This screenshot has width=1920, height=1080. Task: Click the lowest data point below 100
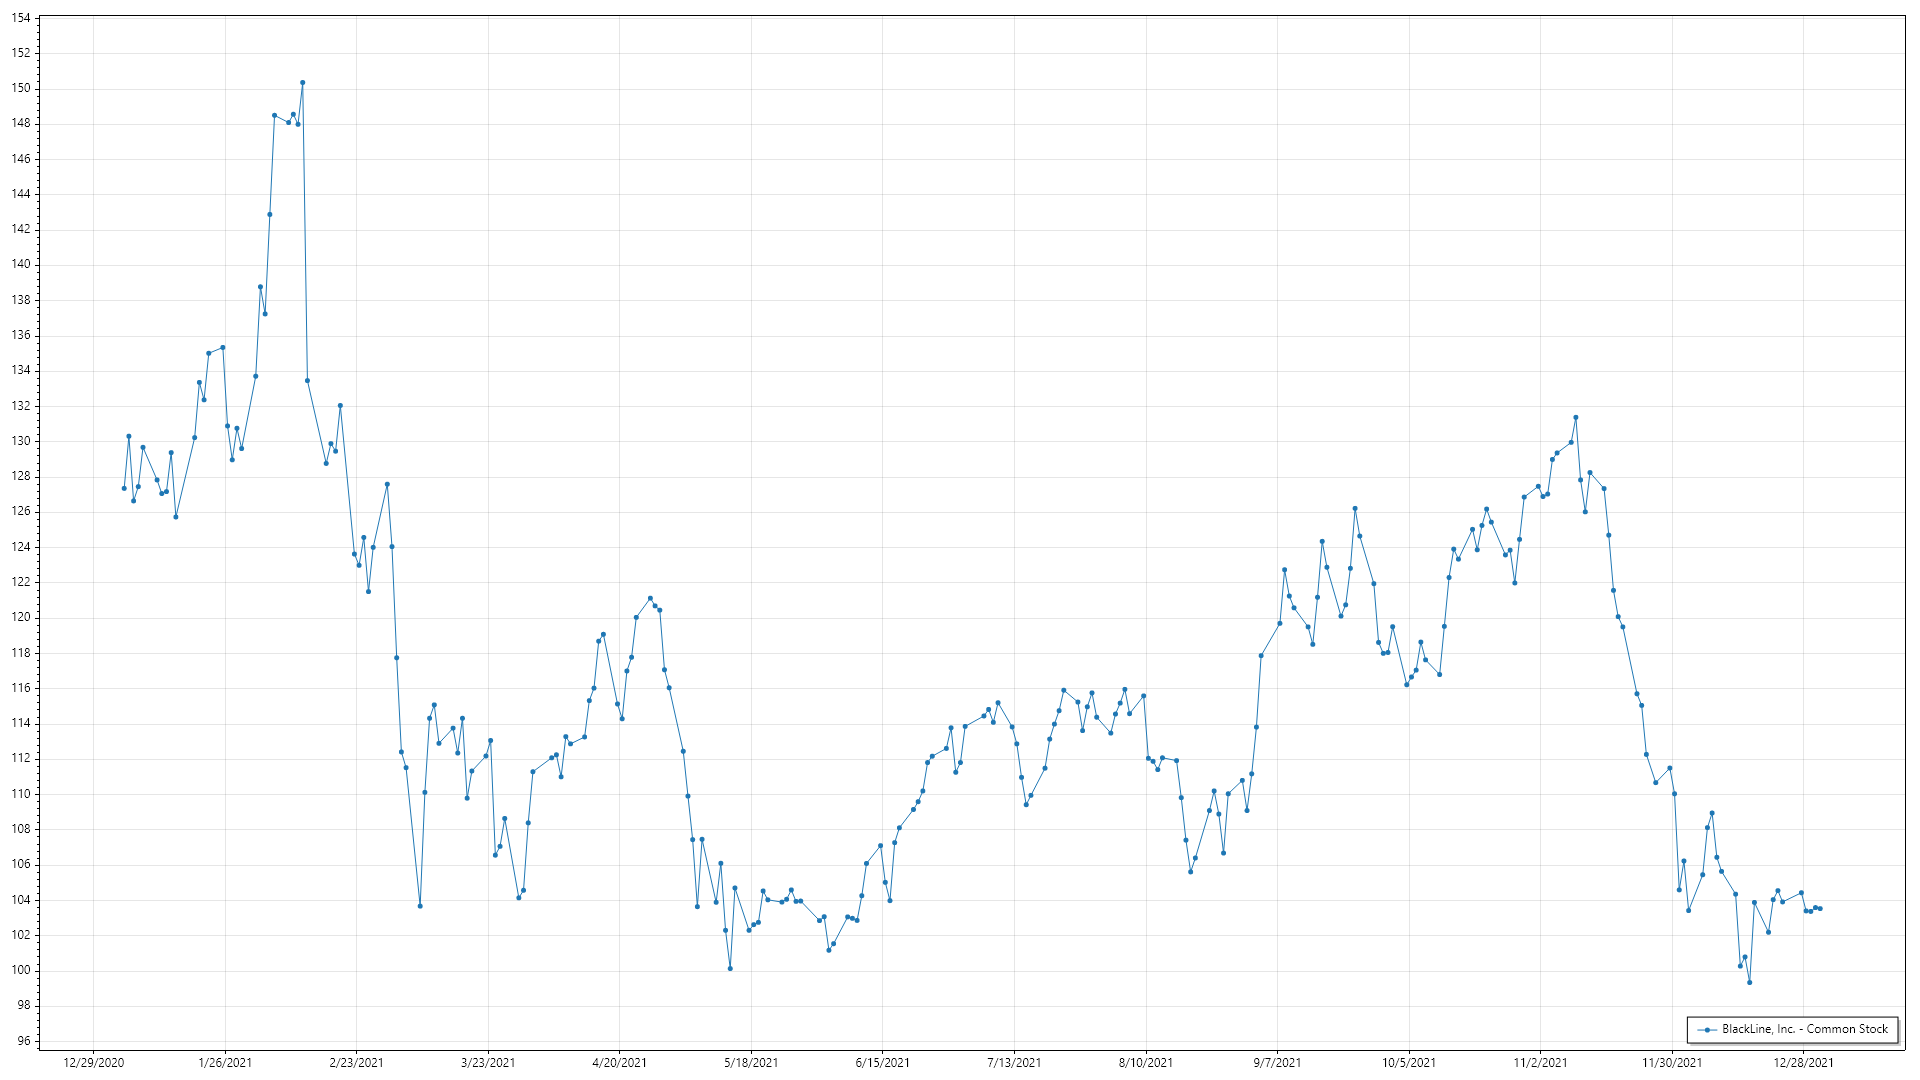[1749, 982]
